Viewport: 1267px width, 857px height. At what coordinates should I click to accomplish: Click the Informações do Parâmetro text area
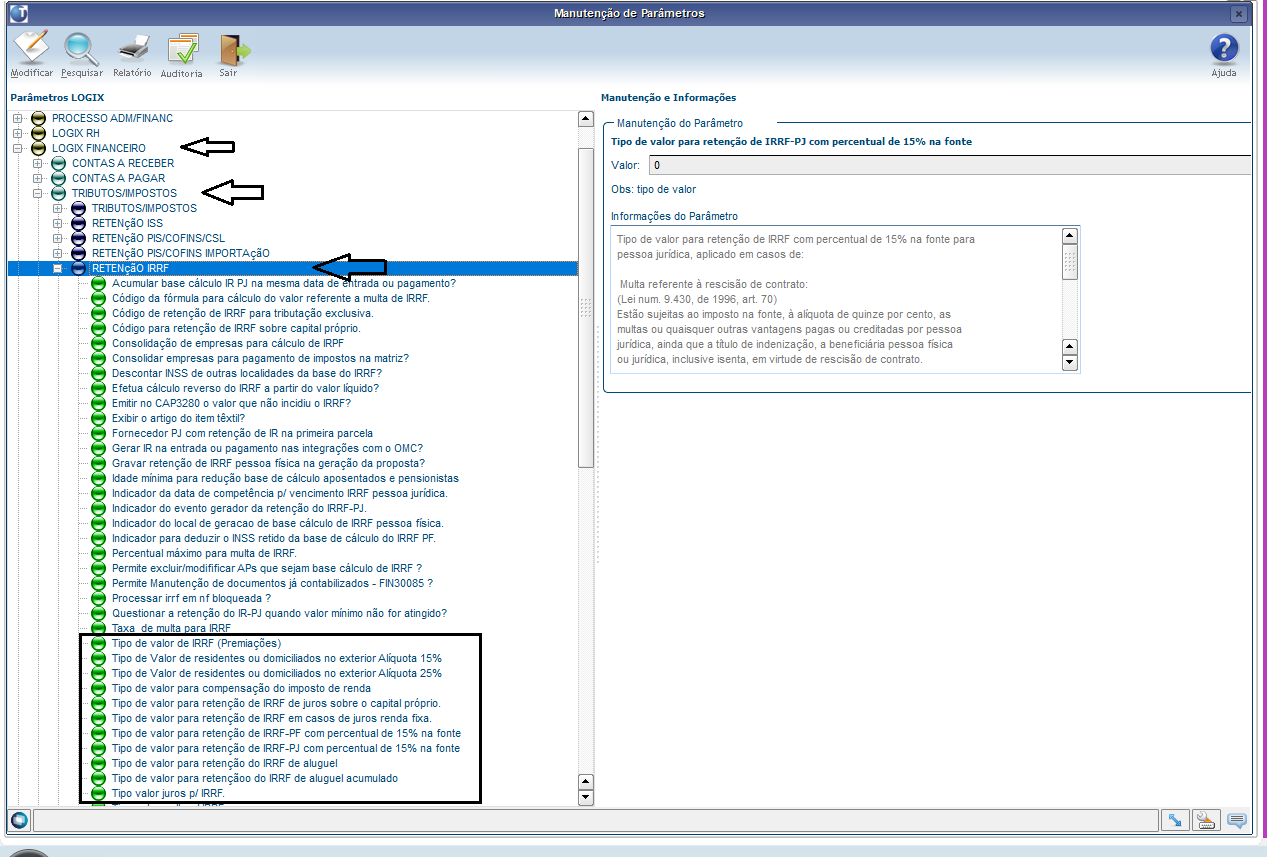click(x=835, y=300)
